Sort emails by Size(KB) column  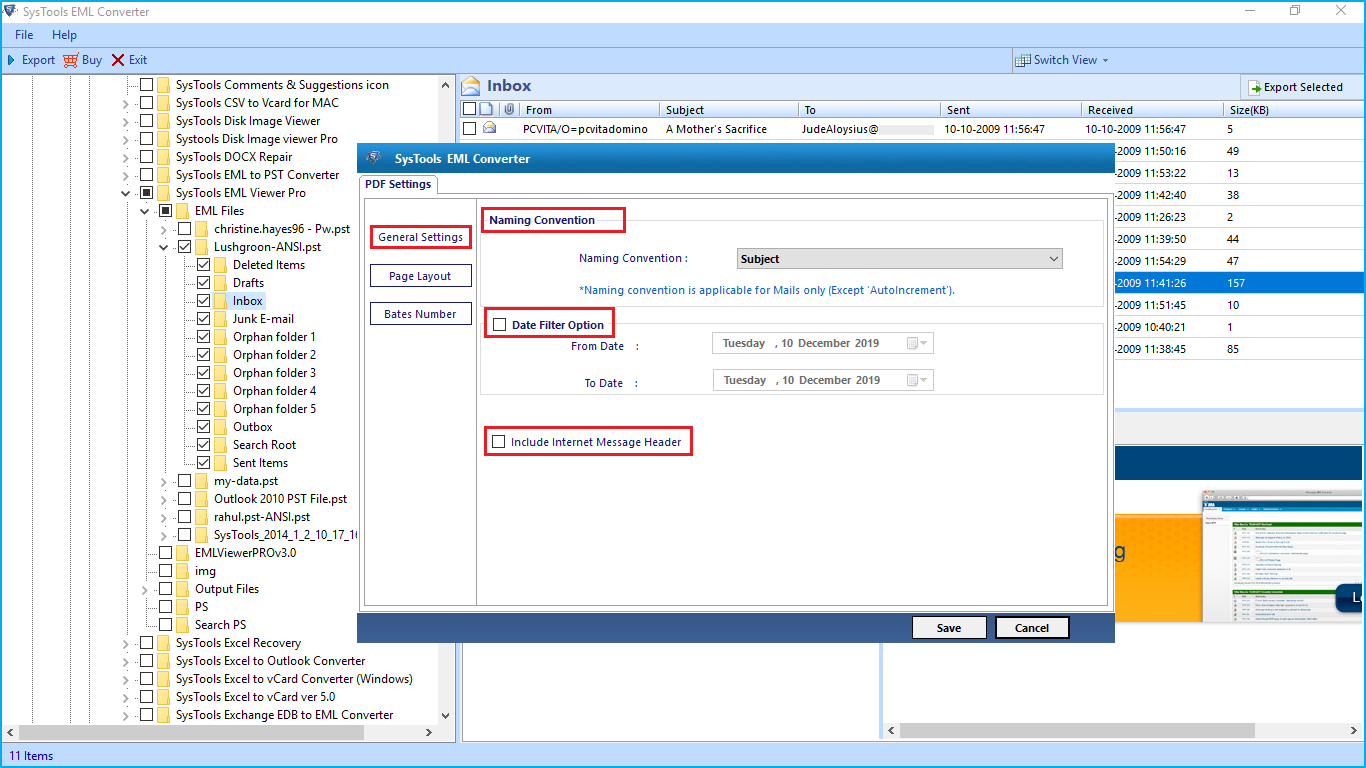1292,110
